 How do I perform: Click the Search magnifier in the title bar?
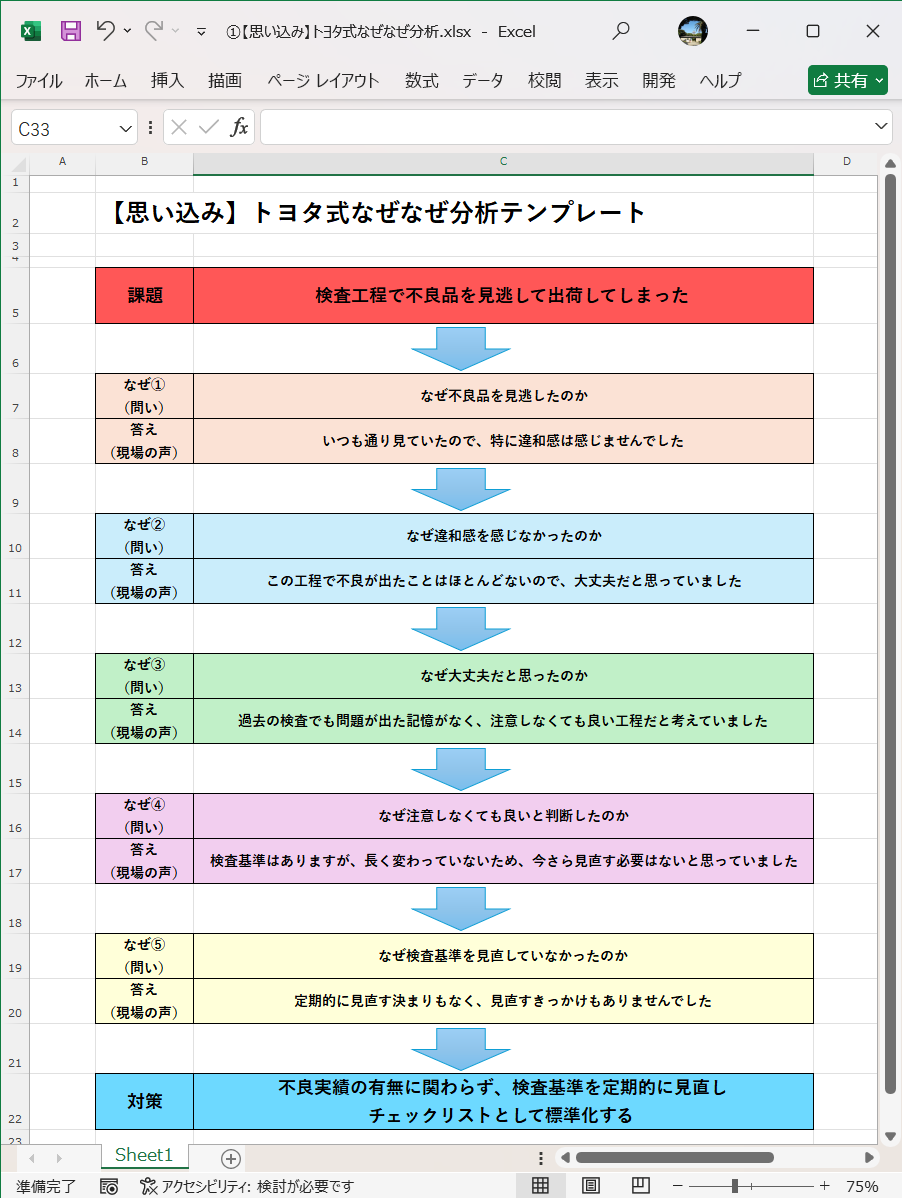(620, 31)
